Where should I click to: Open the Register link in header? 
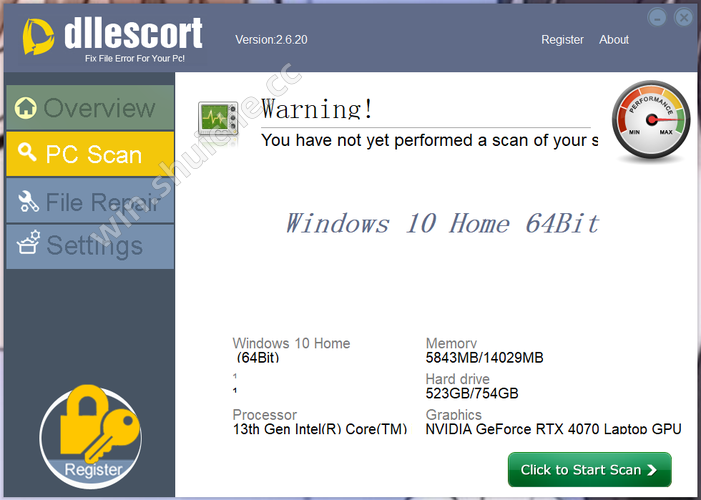tap(562, 40)
